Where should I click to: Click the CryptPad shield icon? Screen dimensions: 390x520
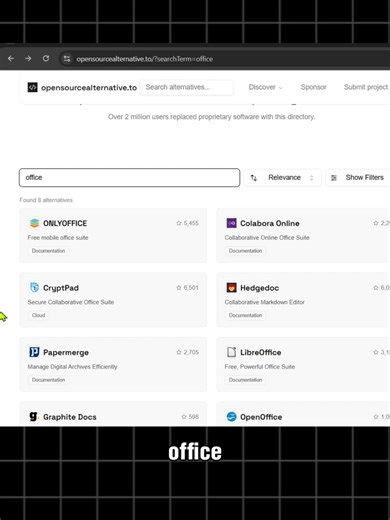34,287
